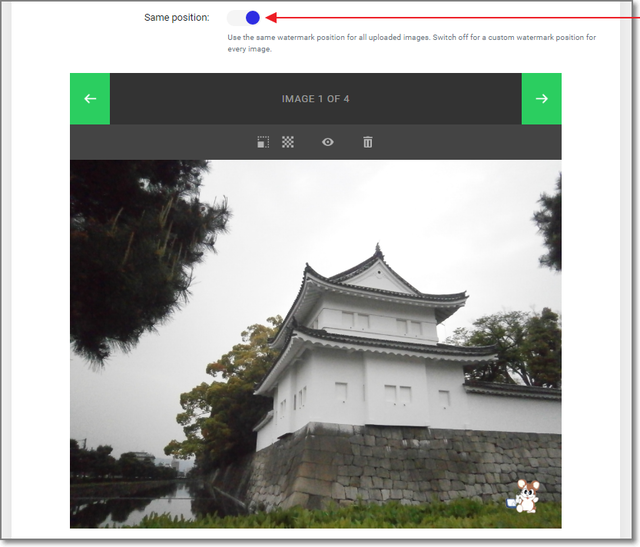Toggle the Same position switch
The image size is (640, 547).
click(244, 18)
